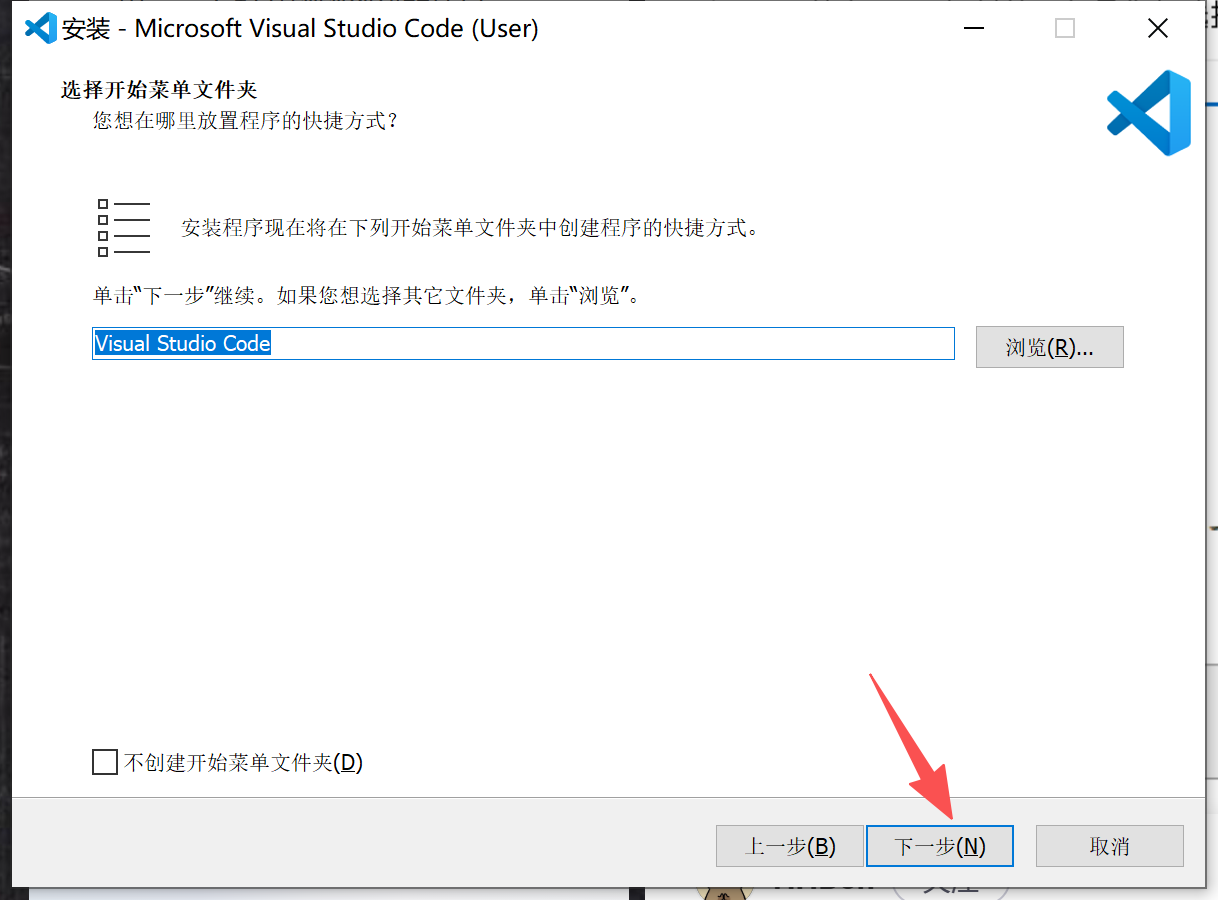Click the large VS Code logo
Screen dimensions: 1218x900
(x=1149, y=113)
